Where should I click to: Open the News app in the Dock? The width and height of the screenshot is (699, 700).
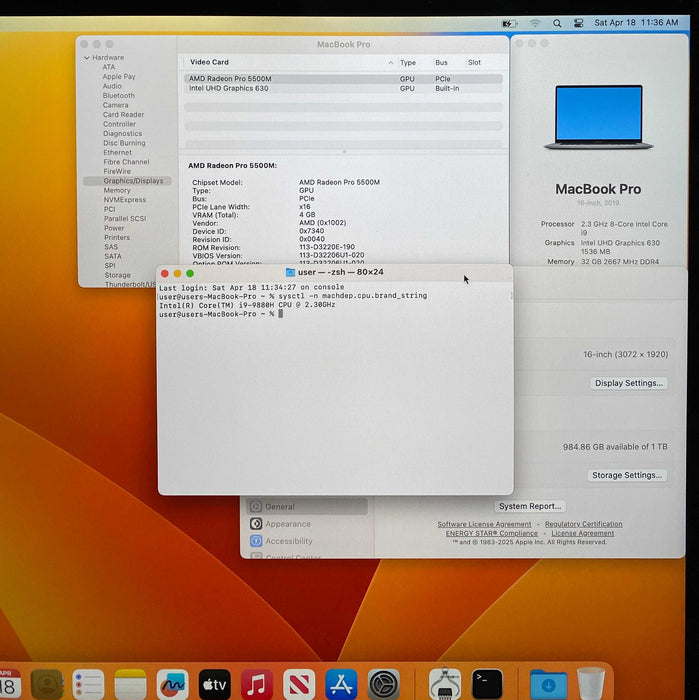point(299,684)
